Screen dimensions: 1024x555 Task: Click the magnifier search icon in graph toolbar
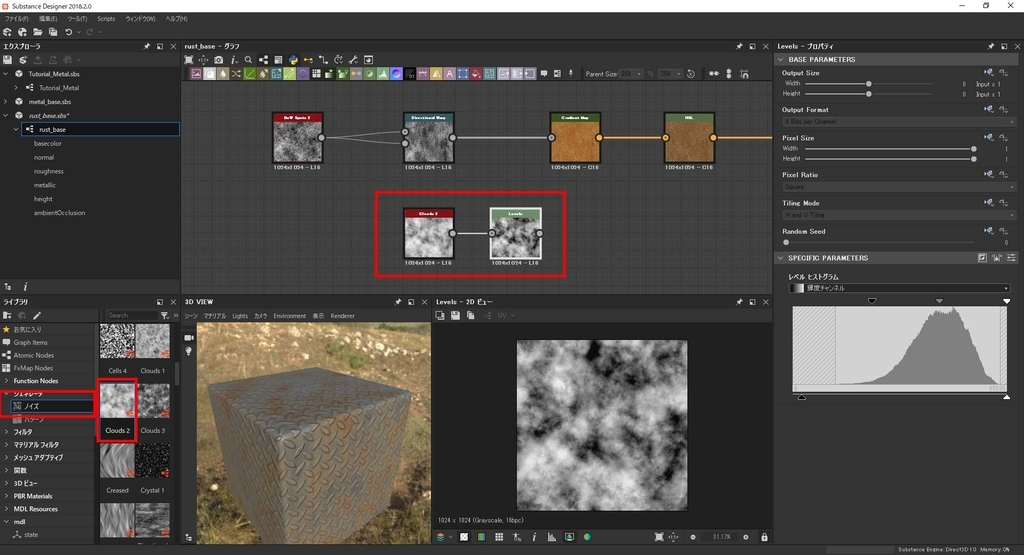pos(248,60)
